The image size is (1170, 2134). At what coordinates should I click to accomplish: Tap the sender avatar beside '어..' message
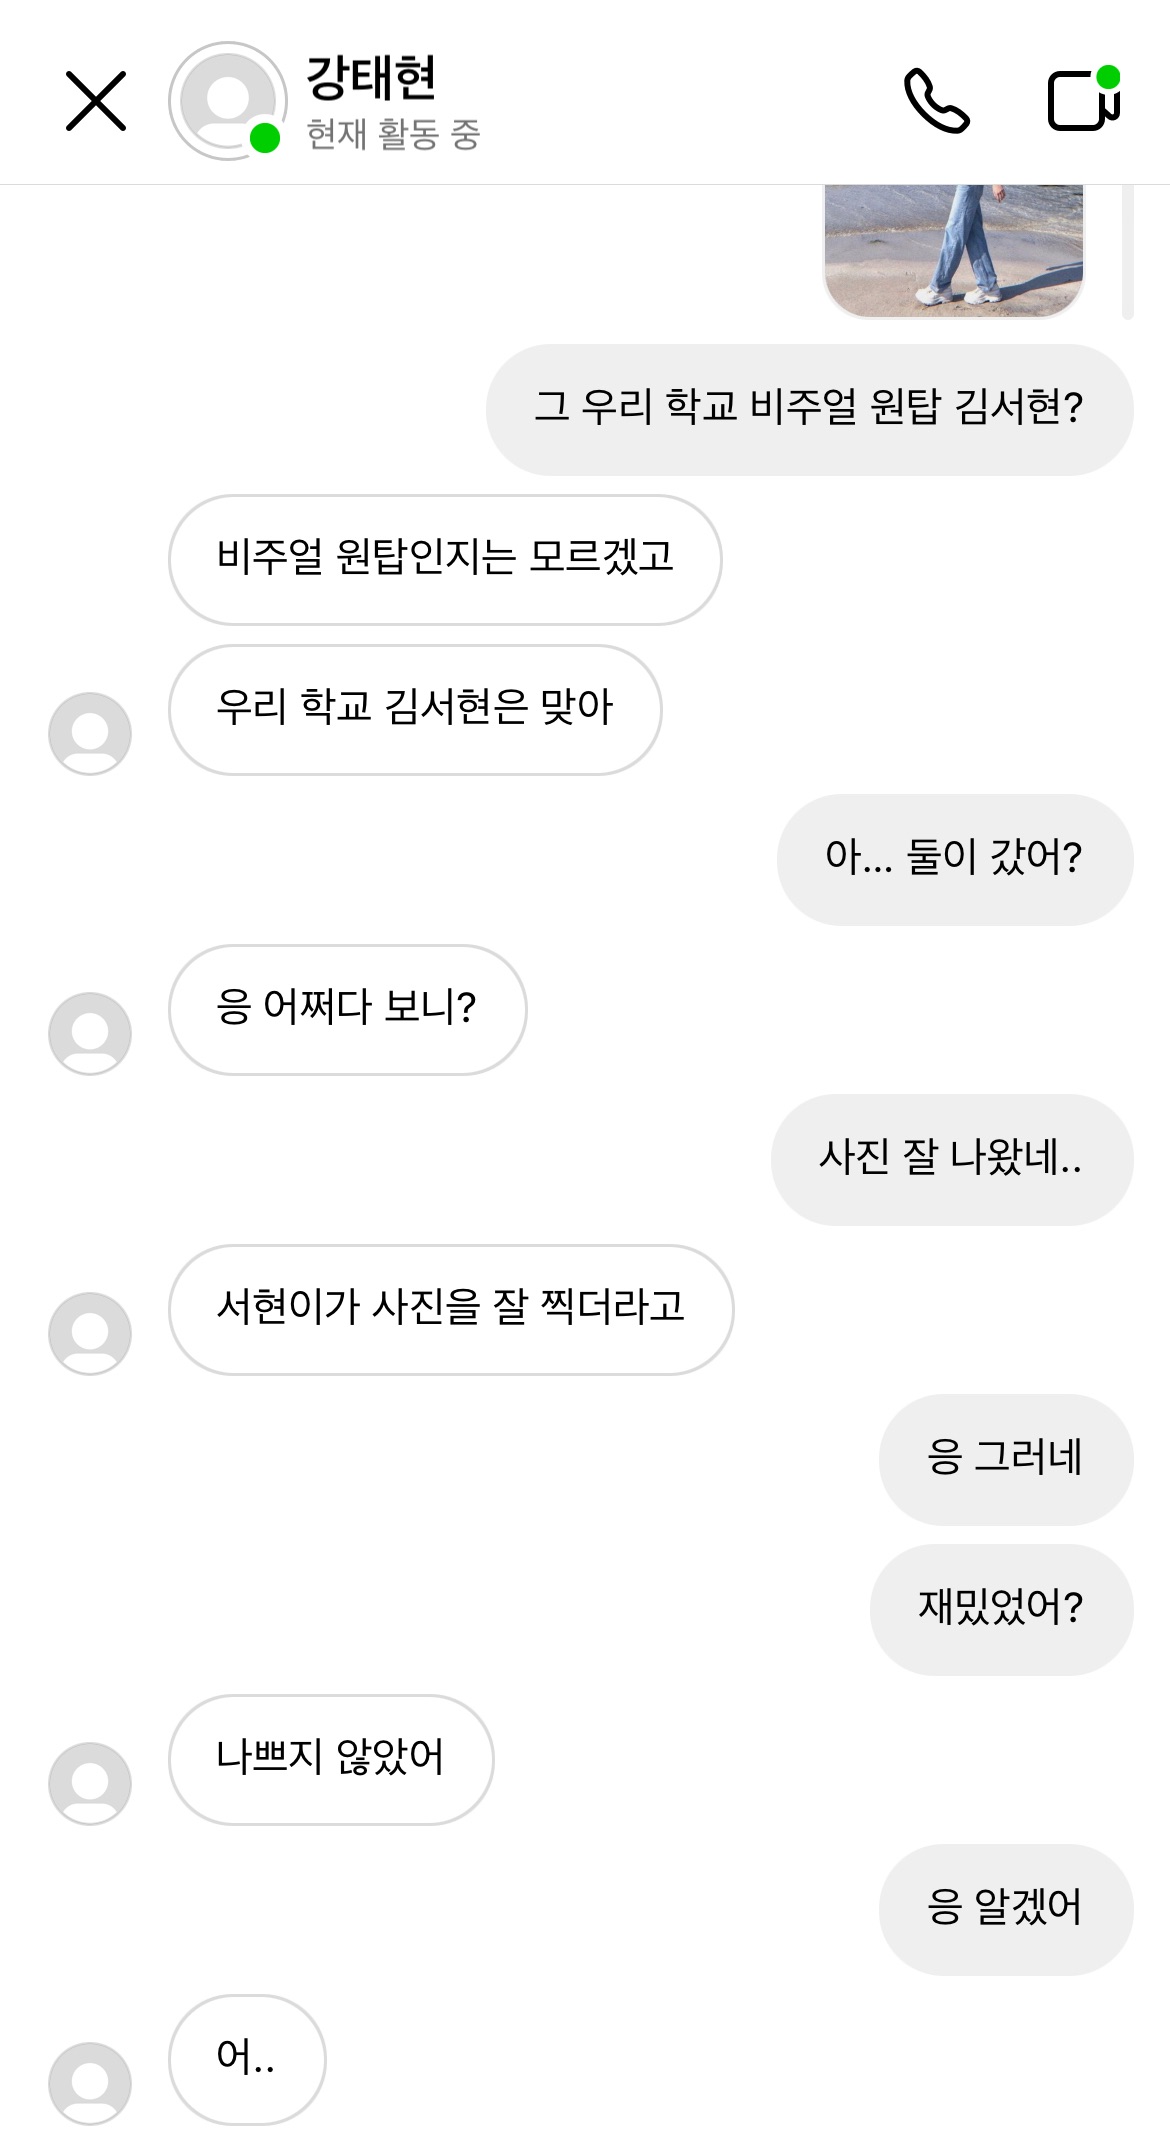tap(90, 2083)
